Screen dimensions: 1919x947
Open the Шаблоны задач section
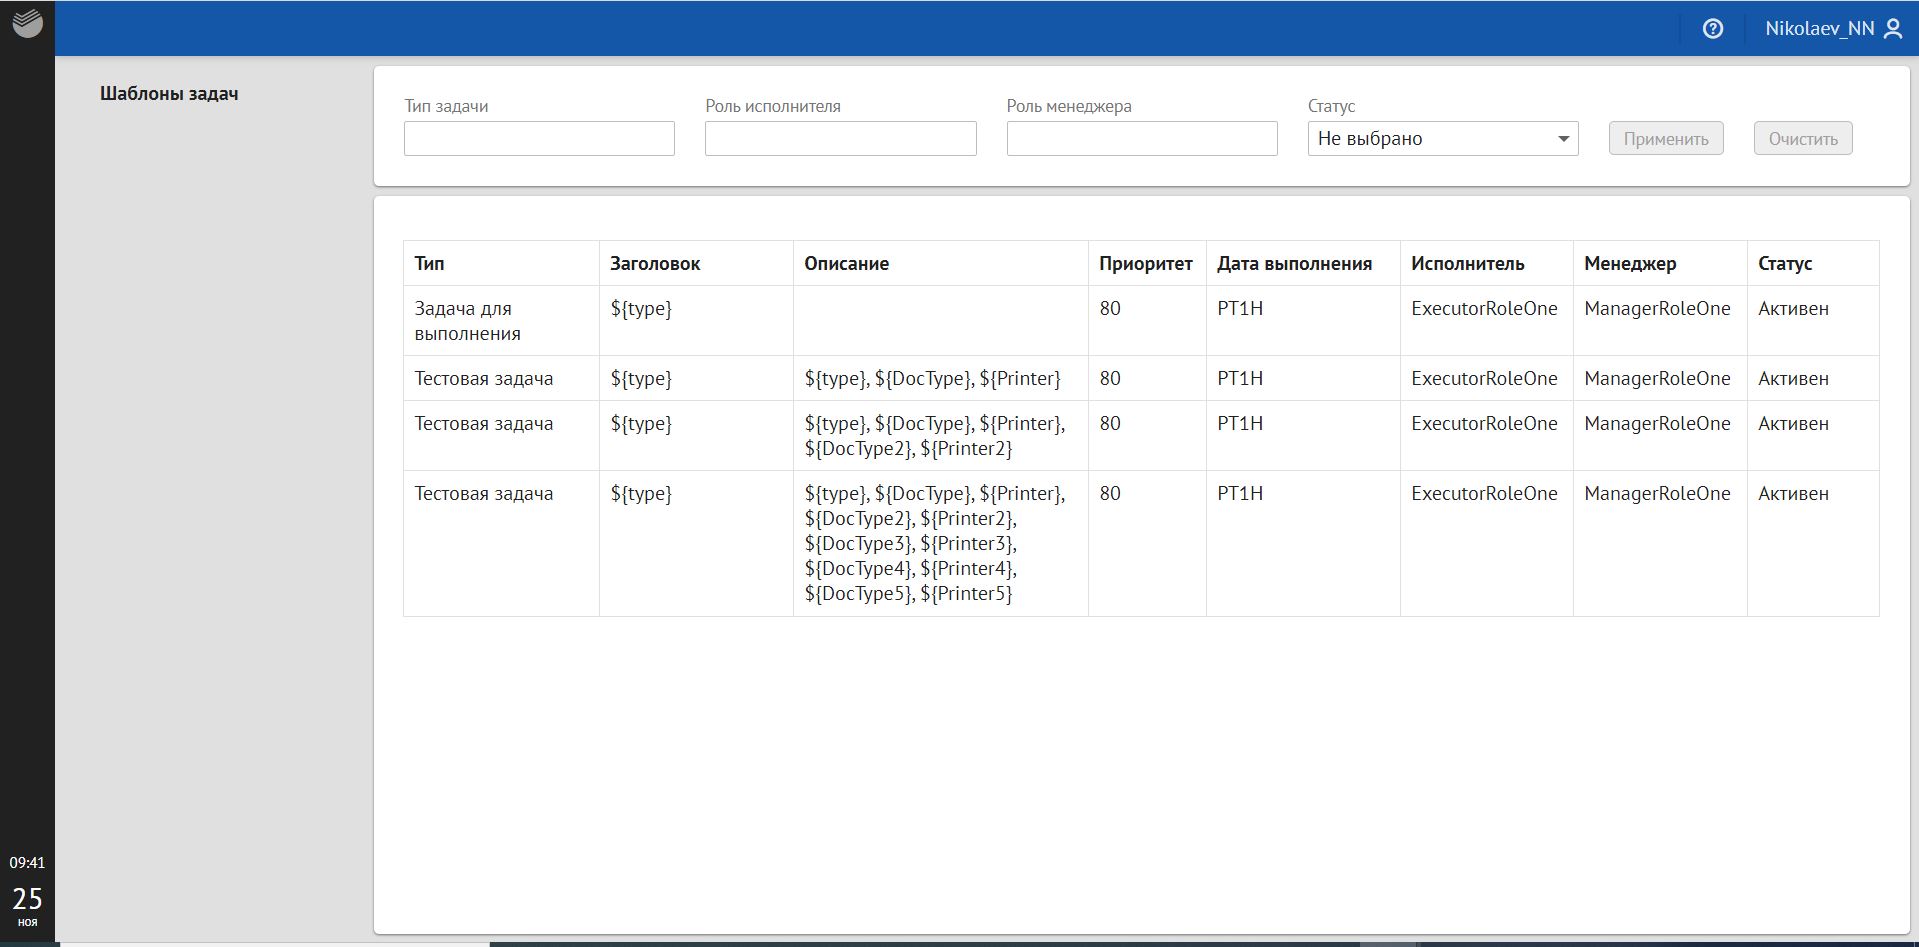click(x=169, y=94)
